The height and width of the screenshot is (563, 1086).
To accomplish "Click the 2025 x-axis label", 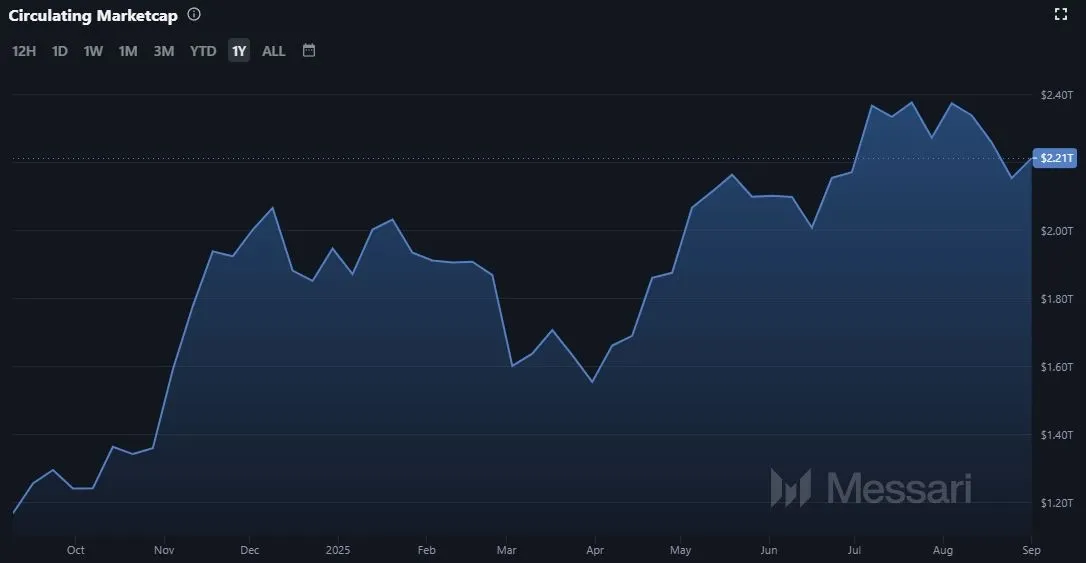I will click(338, 550).
